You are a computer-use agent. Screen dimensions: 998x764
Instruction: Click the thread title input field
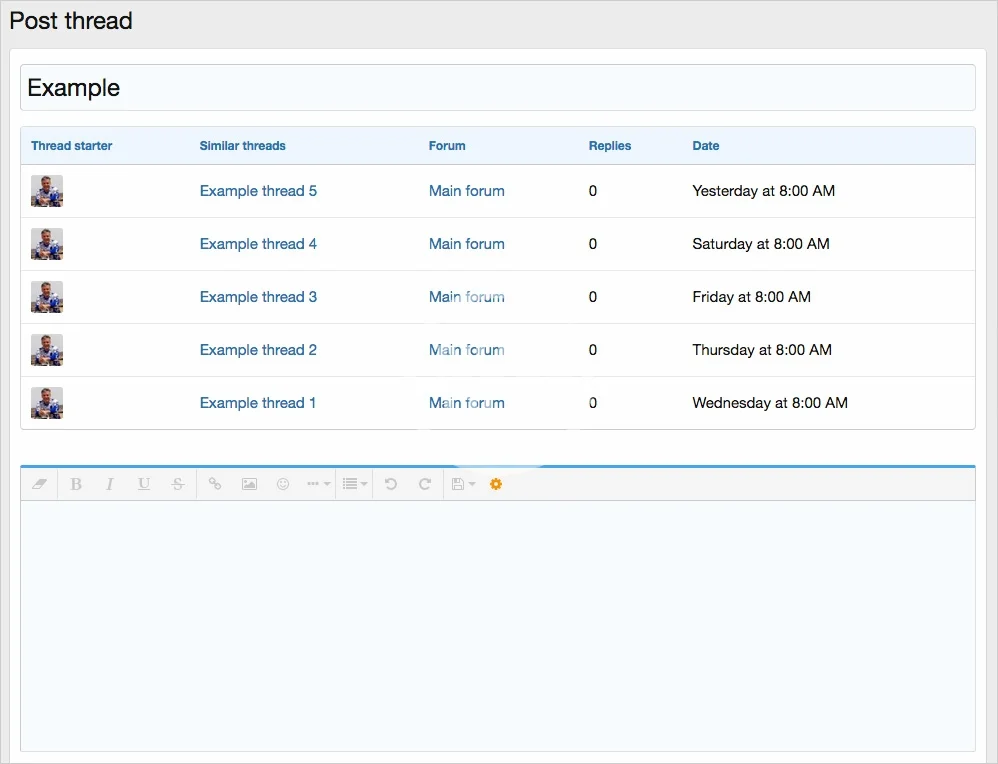497,88
